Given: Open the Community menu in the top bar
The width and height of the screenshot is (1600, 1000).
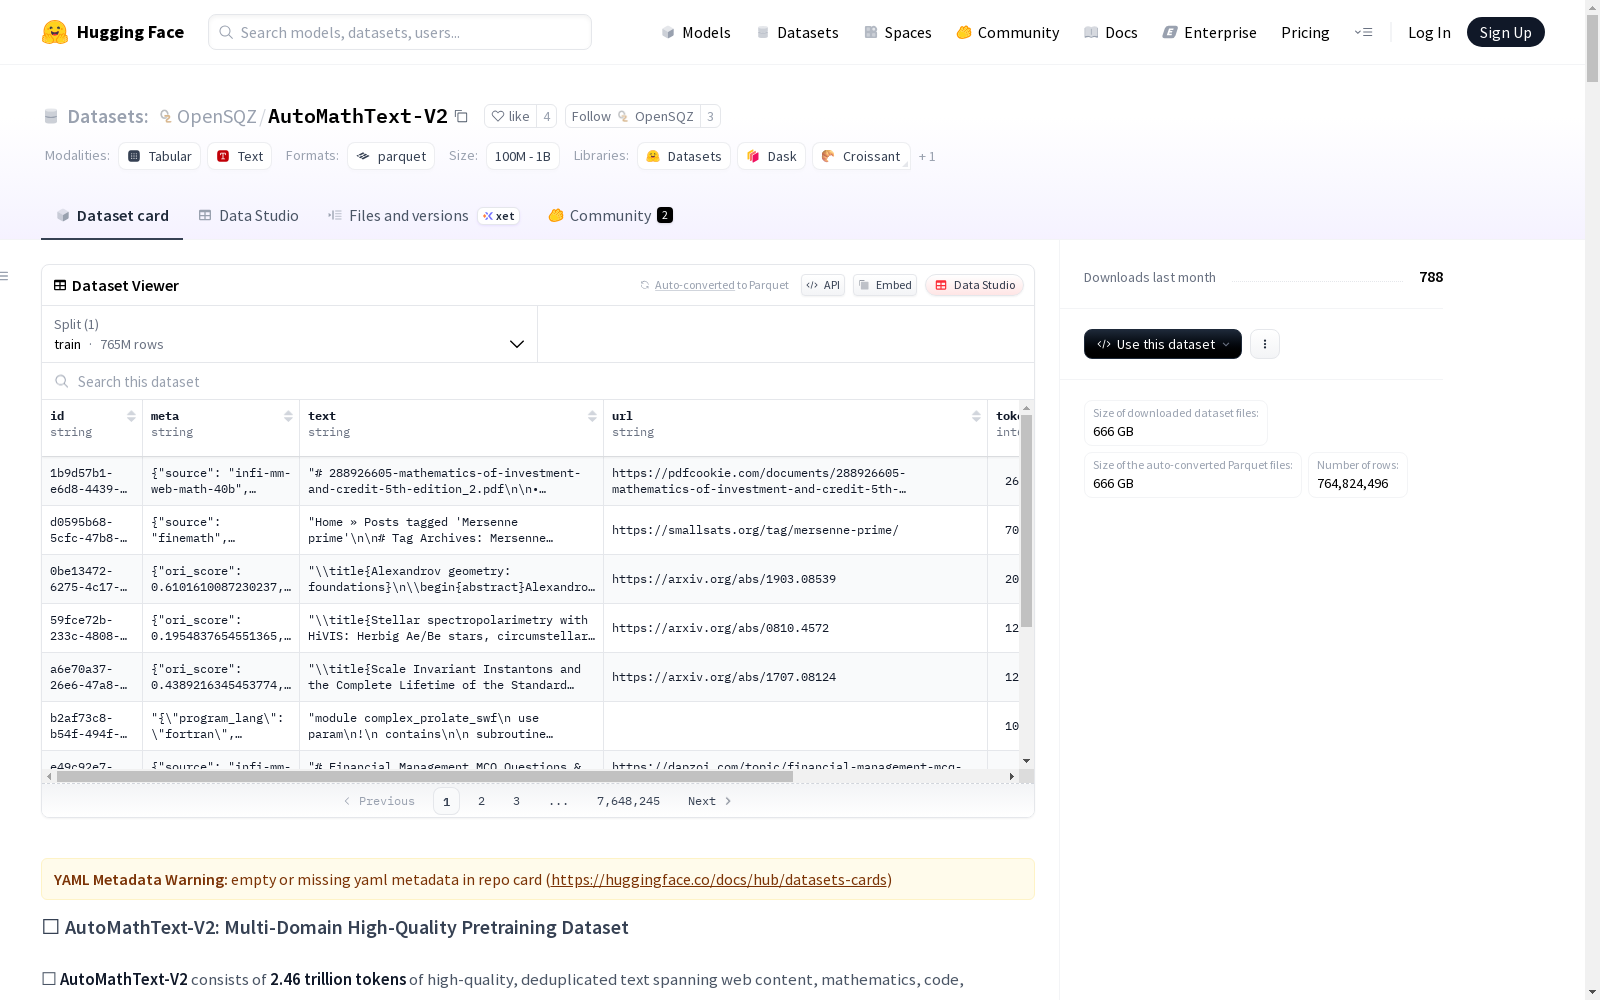Looking at the screenshot, I should [1008, 32].
